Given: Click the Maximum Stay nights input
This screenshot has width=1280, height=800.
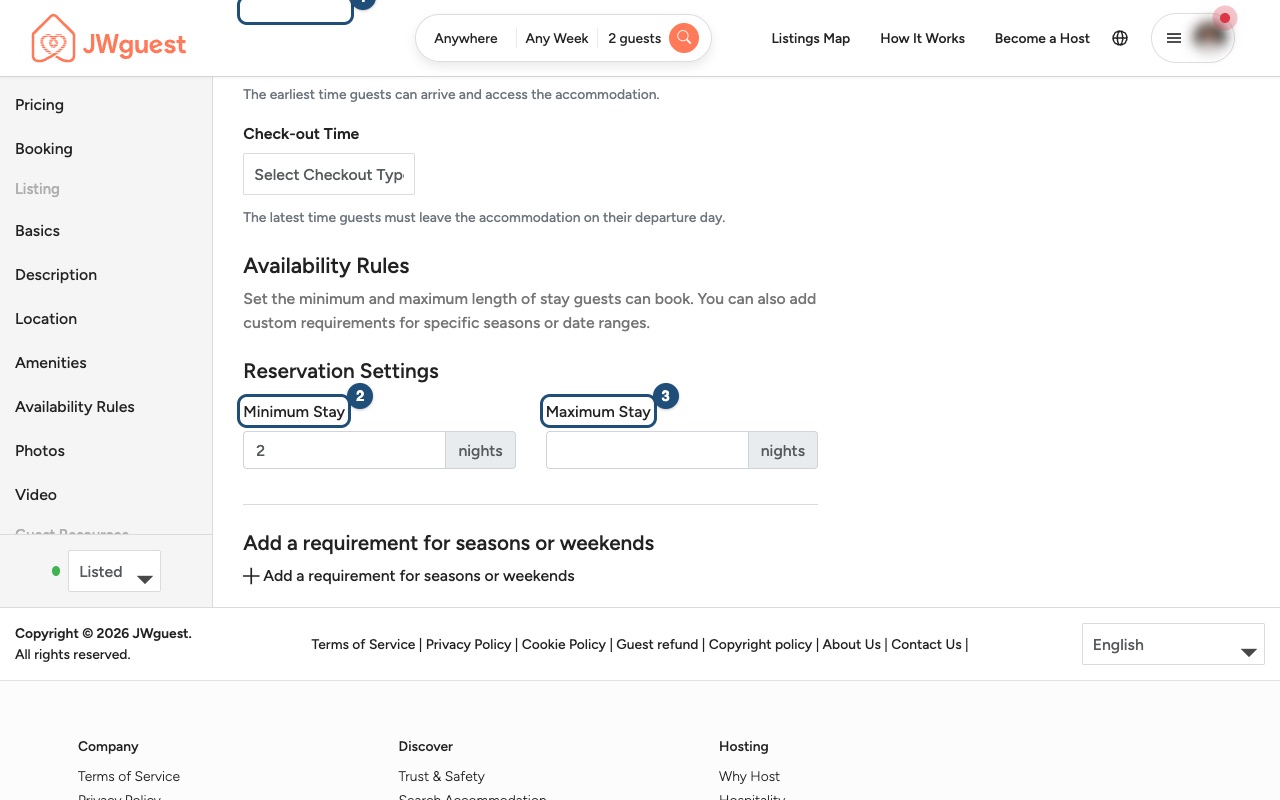Looking at the screenshot, I should pyautogui.click(x=647, y=450).
